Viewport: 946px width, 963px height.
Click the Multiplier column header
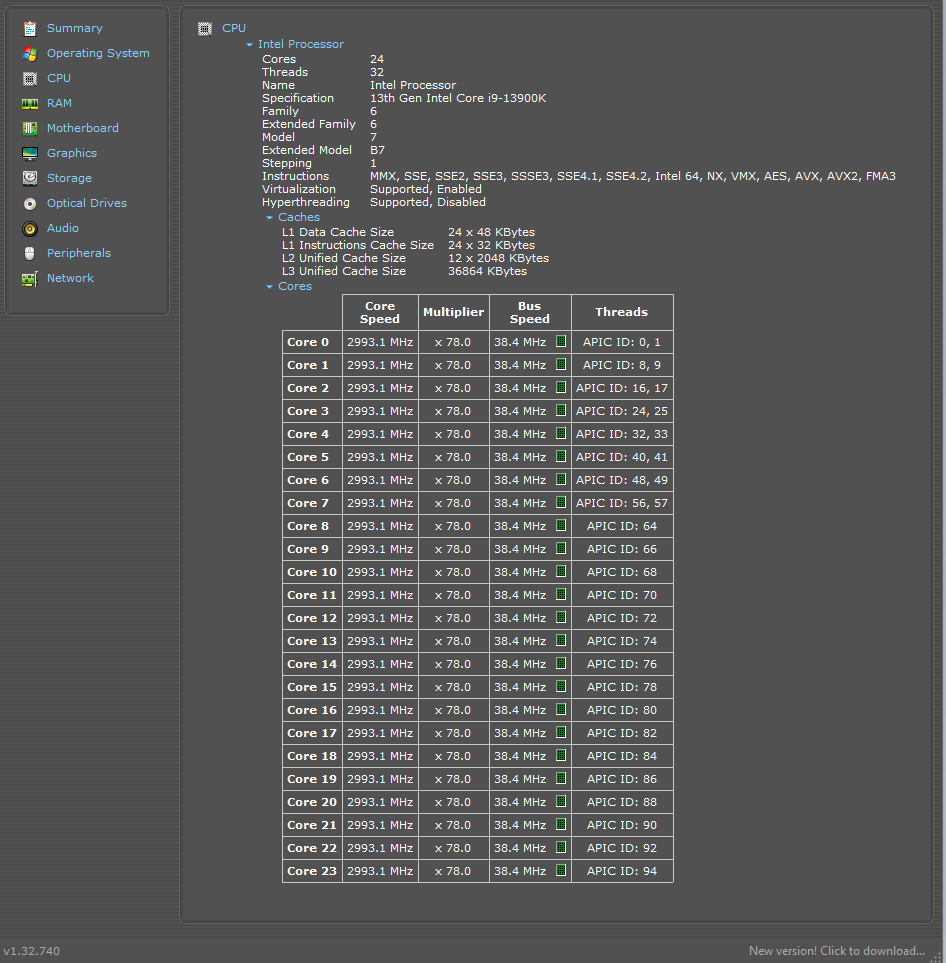(453, 312)
